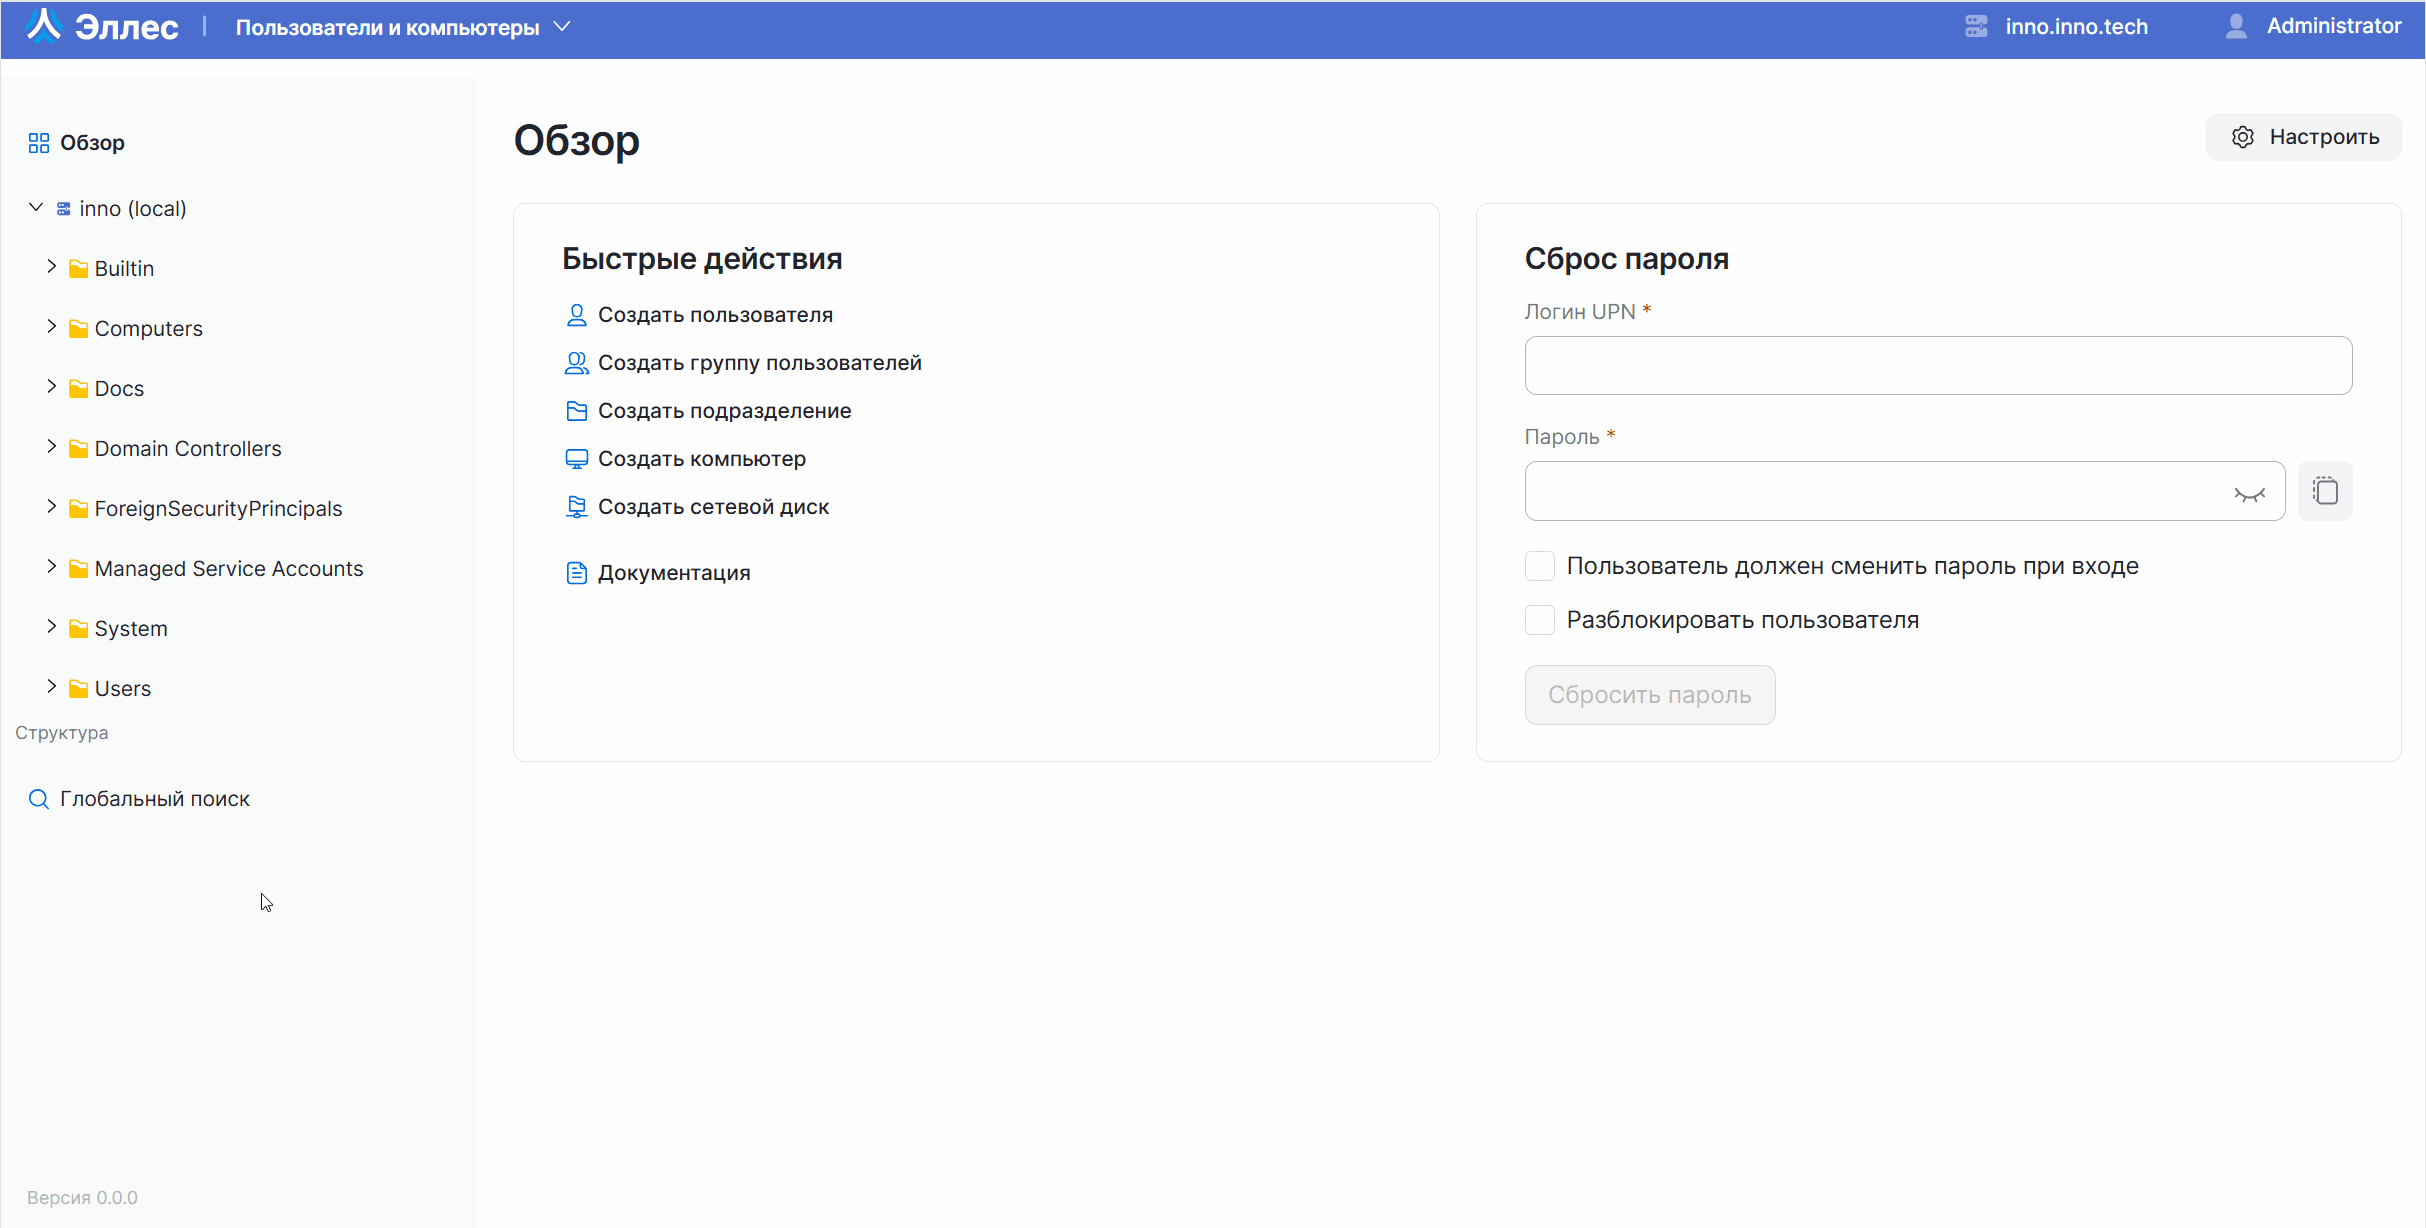Viewport: 2426px width, 1228px height.
Task: Click the Create computer monitor icon
Action: point(576,459)
